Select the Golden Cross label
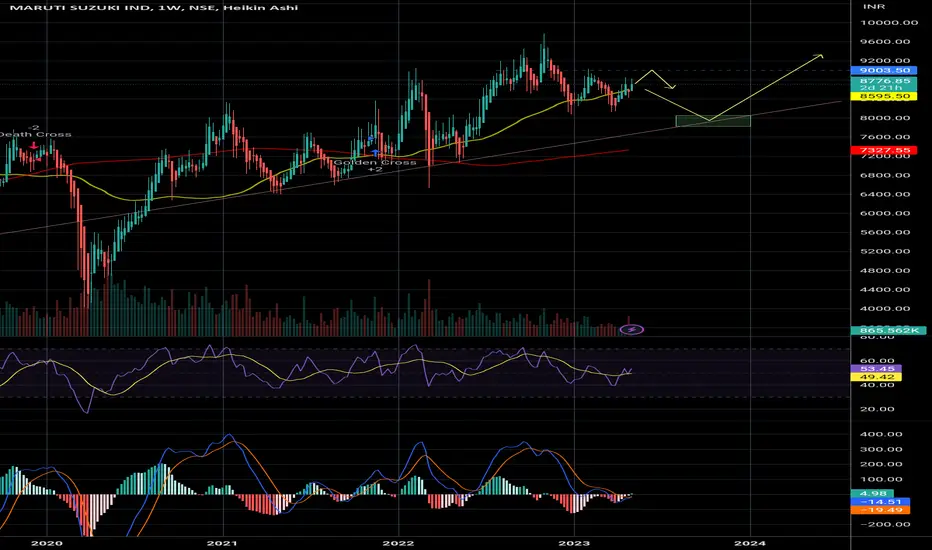The height and width of the screenshot is (550, 932). coord(375,162)
